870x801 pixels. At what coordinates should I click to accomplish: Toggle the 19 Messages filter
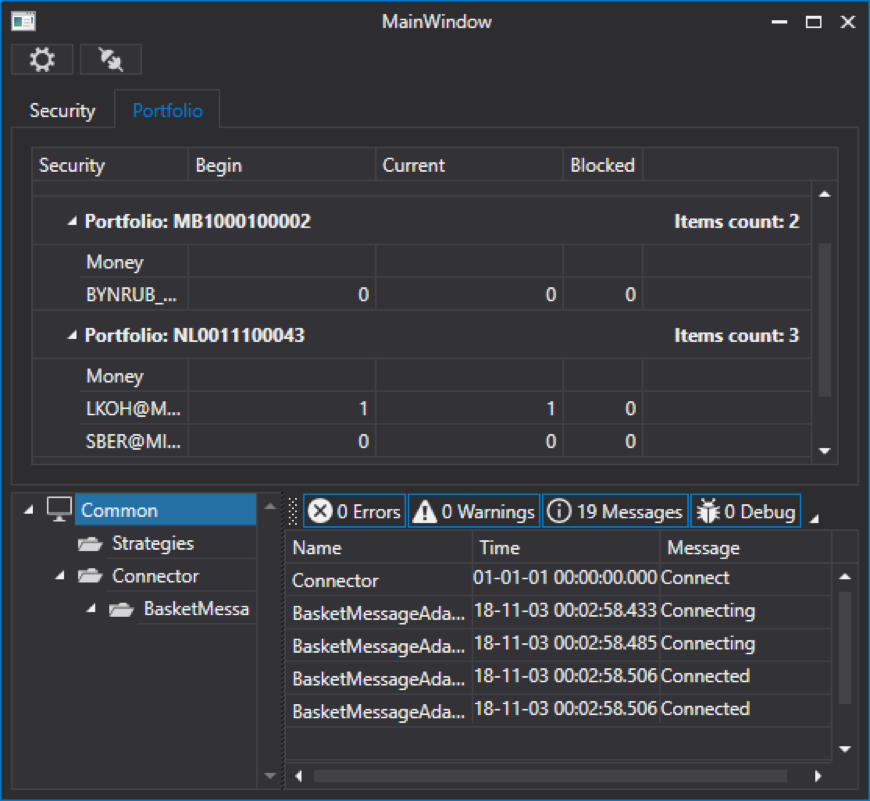[x=615, y=512]
